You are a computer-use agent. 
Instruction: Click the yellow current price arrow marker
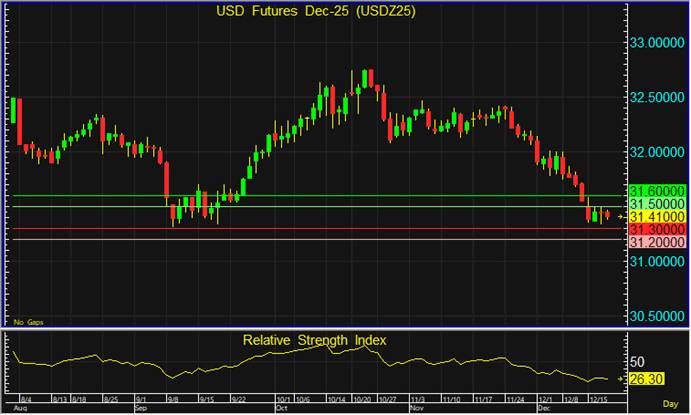coord(621,216)
